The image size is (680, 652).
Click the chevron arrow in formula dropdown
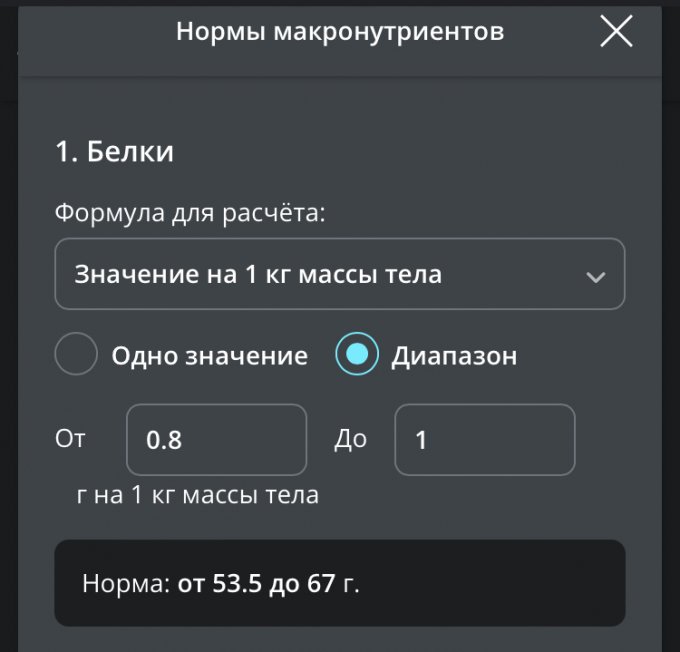point(596,276)
